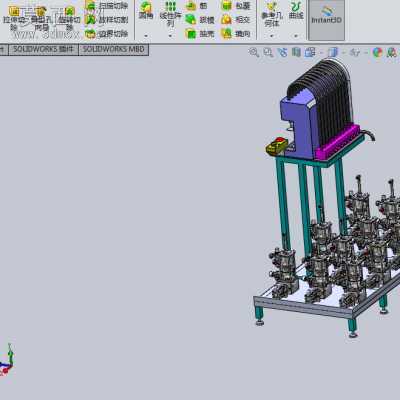The image size is (400, 400).
Task: Click Zoom to Area magnifier icon
Action: (268, 52)
